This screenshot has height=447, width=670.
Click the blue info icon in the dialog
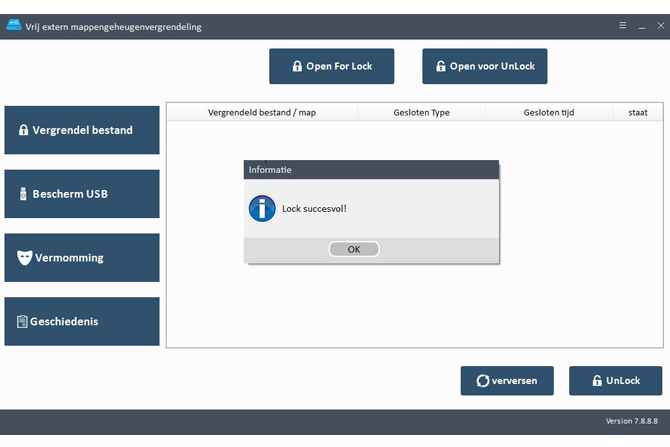point(262,208)
